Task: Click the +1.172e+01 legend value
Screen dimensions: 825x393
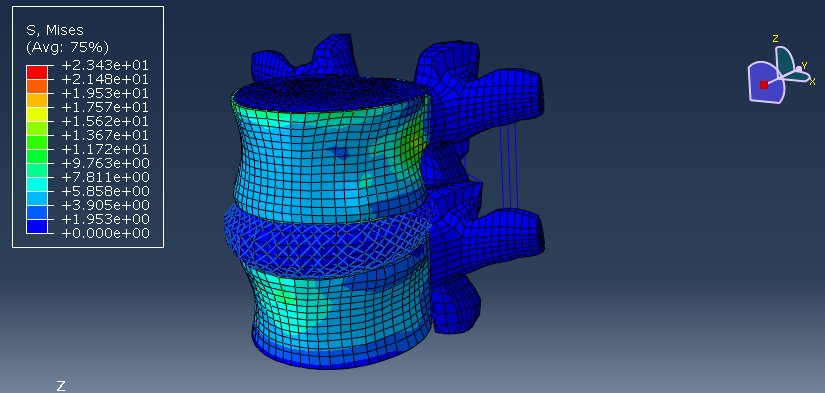Action: (105, 149)
